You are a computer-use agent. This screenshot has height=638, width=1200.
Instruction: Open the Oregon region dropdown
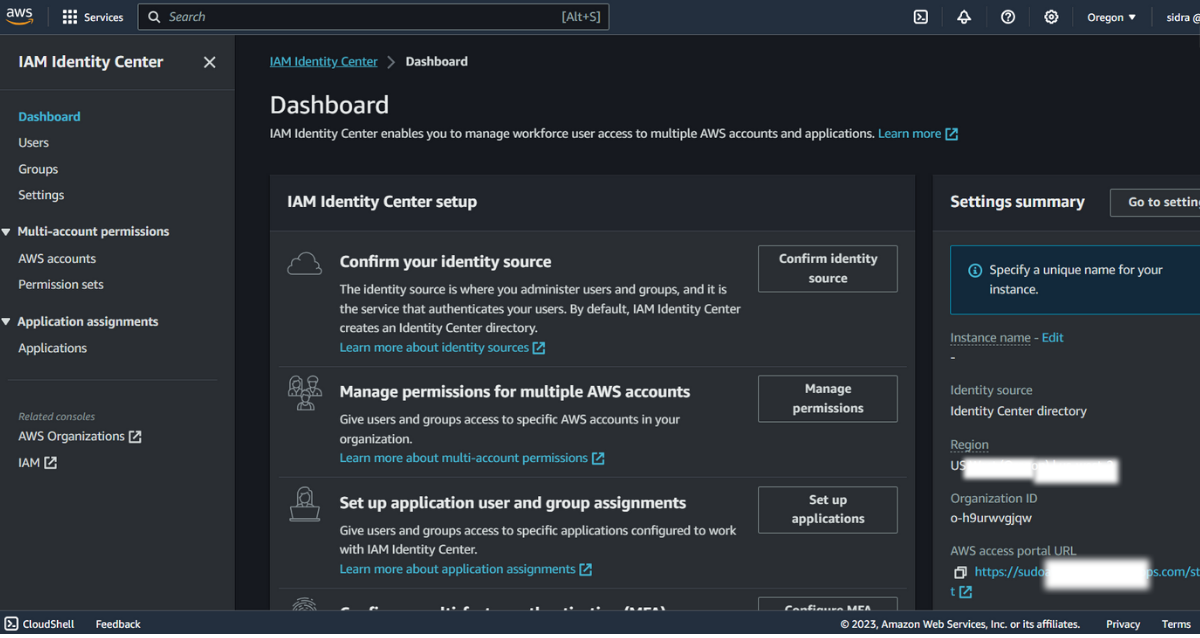point(1112,17)
